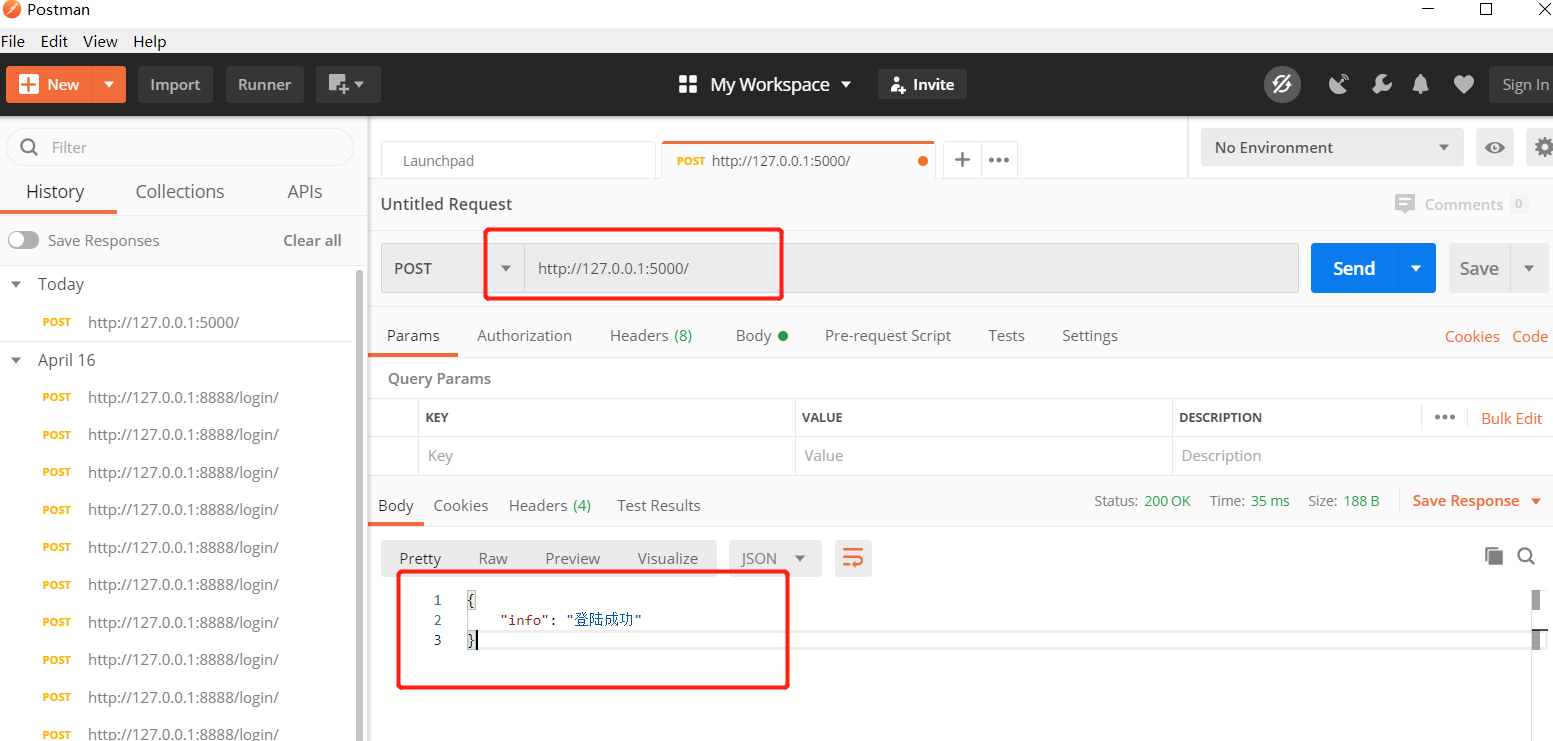Open the New button dropdown arrow
The height and width of the screenshot is (741, 1553).
point(110,85)
